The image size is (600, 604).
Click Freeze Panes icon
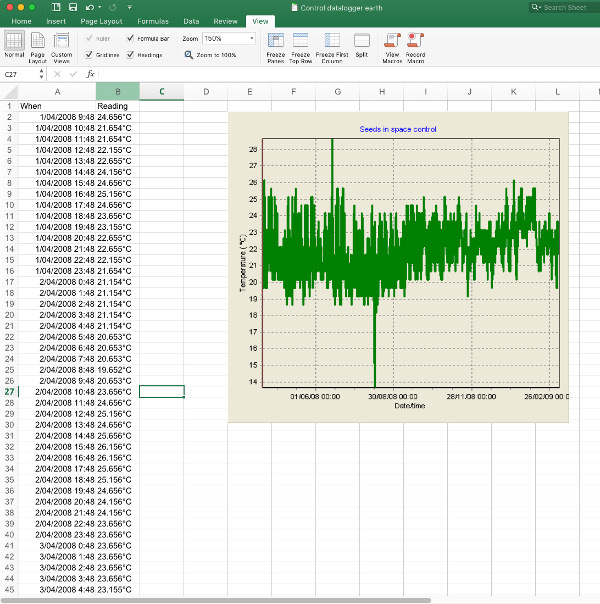click(276, 40)
